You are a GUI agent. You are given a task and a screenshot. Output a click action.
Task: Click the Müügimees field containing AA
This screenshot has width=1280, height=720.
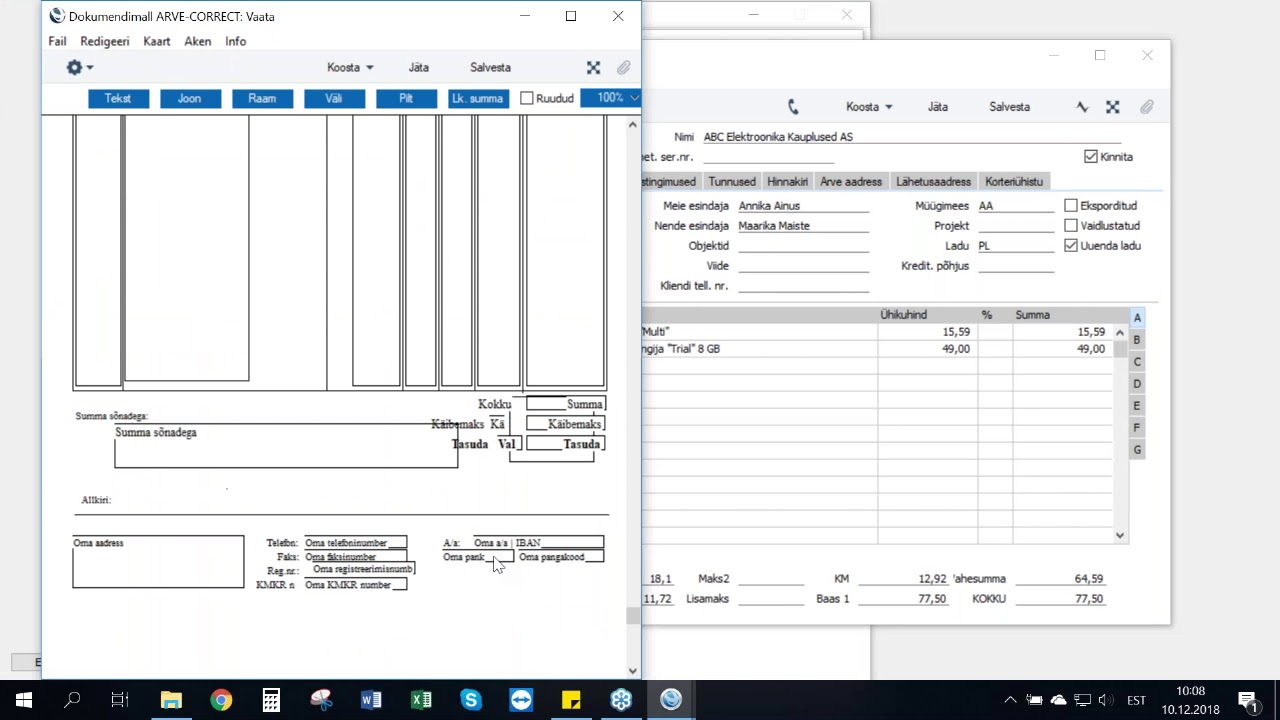point(1016,205)
